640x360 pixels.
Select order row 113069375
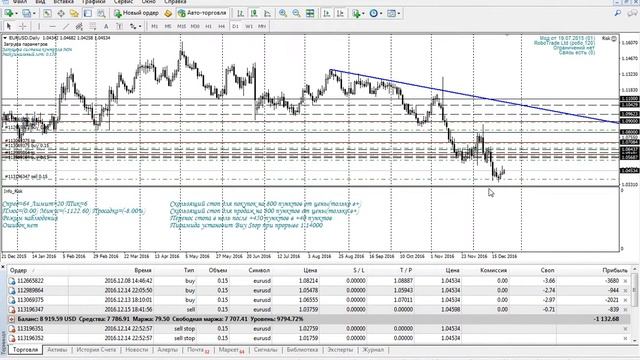318,300
